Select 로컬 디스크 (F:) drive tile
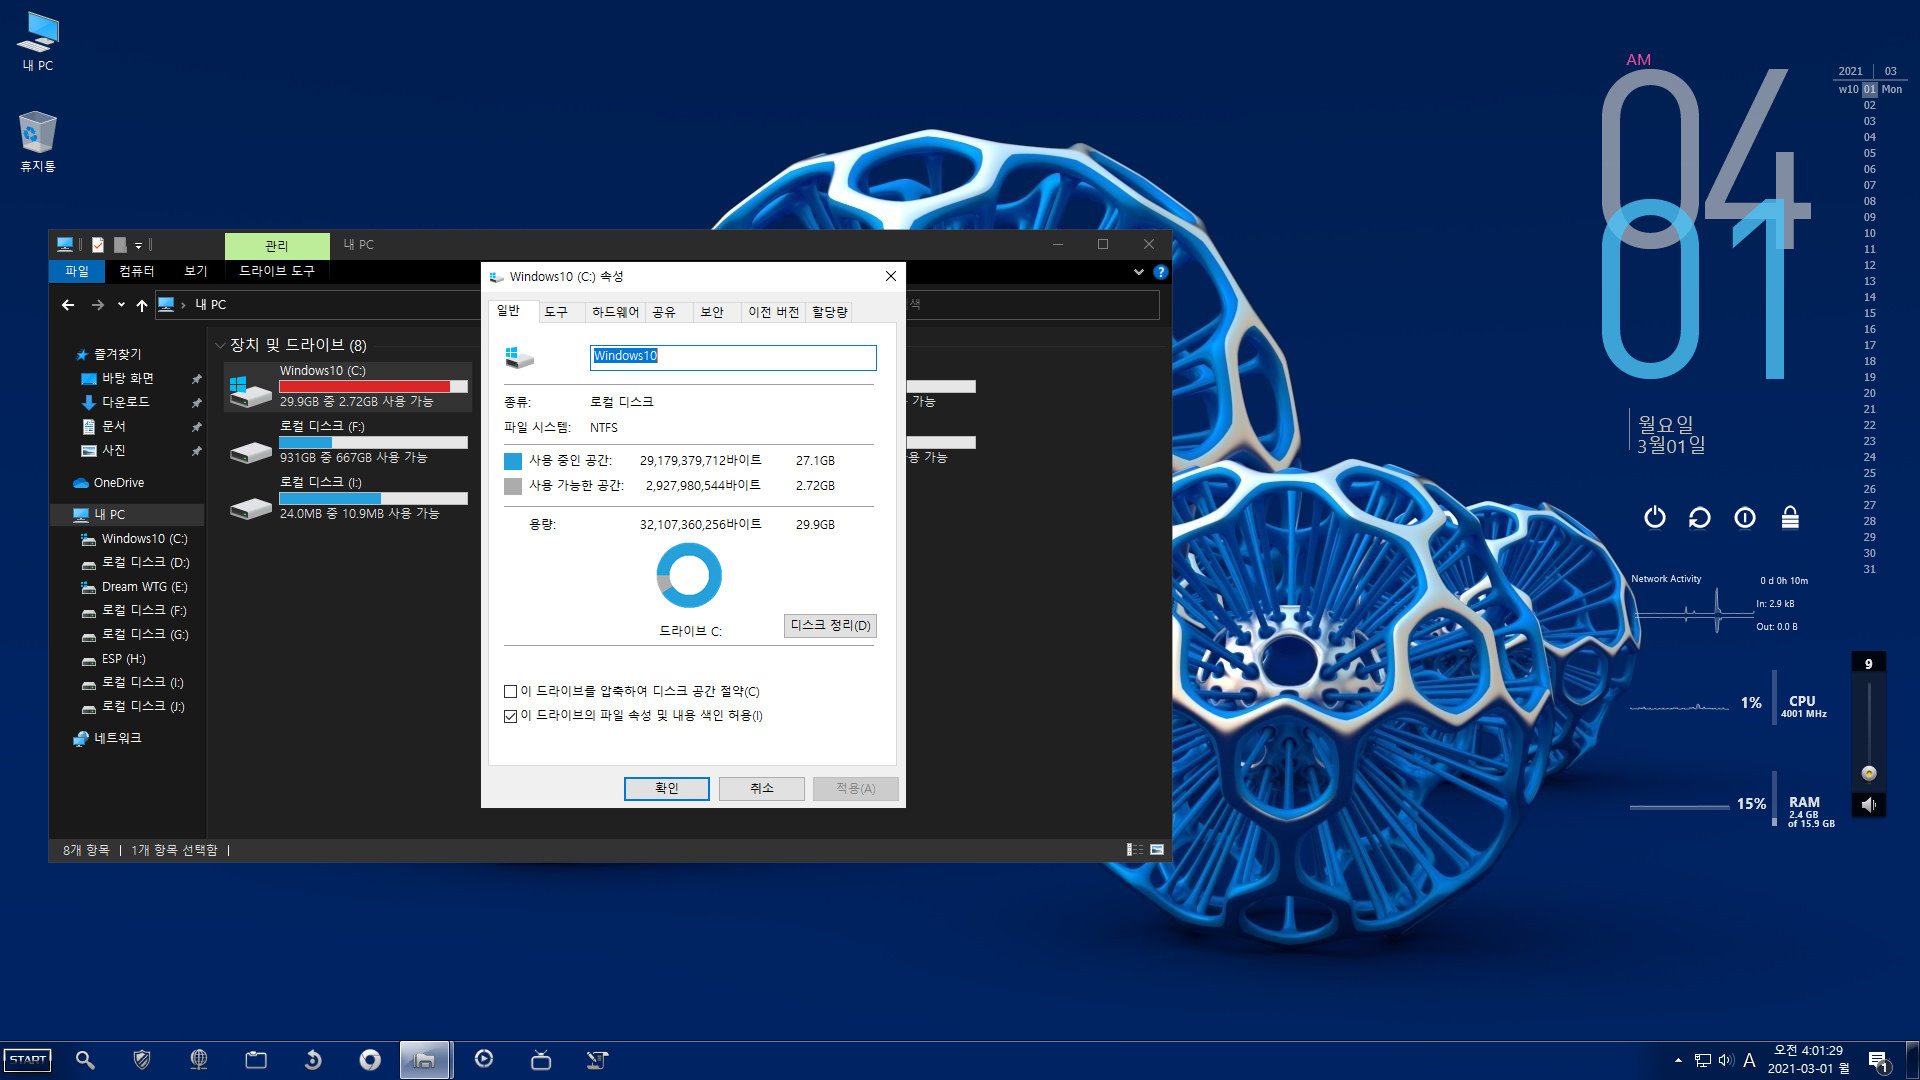 pyautogui.click(x=348, y=442)
